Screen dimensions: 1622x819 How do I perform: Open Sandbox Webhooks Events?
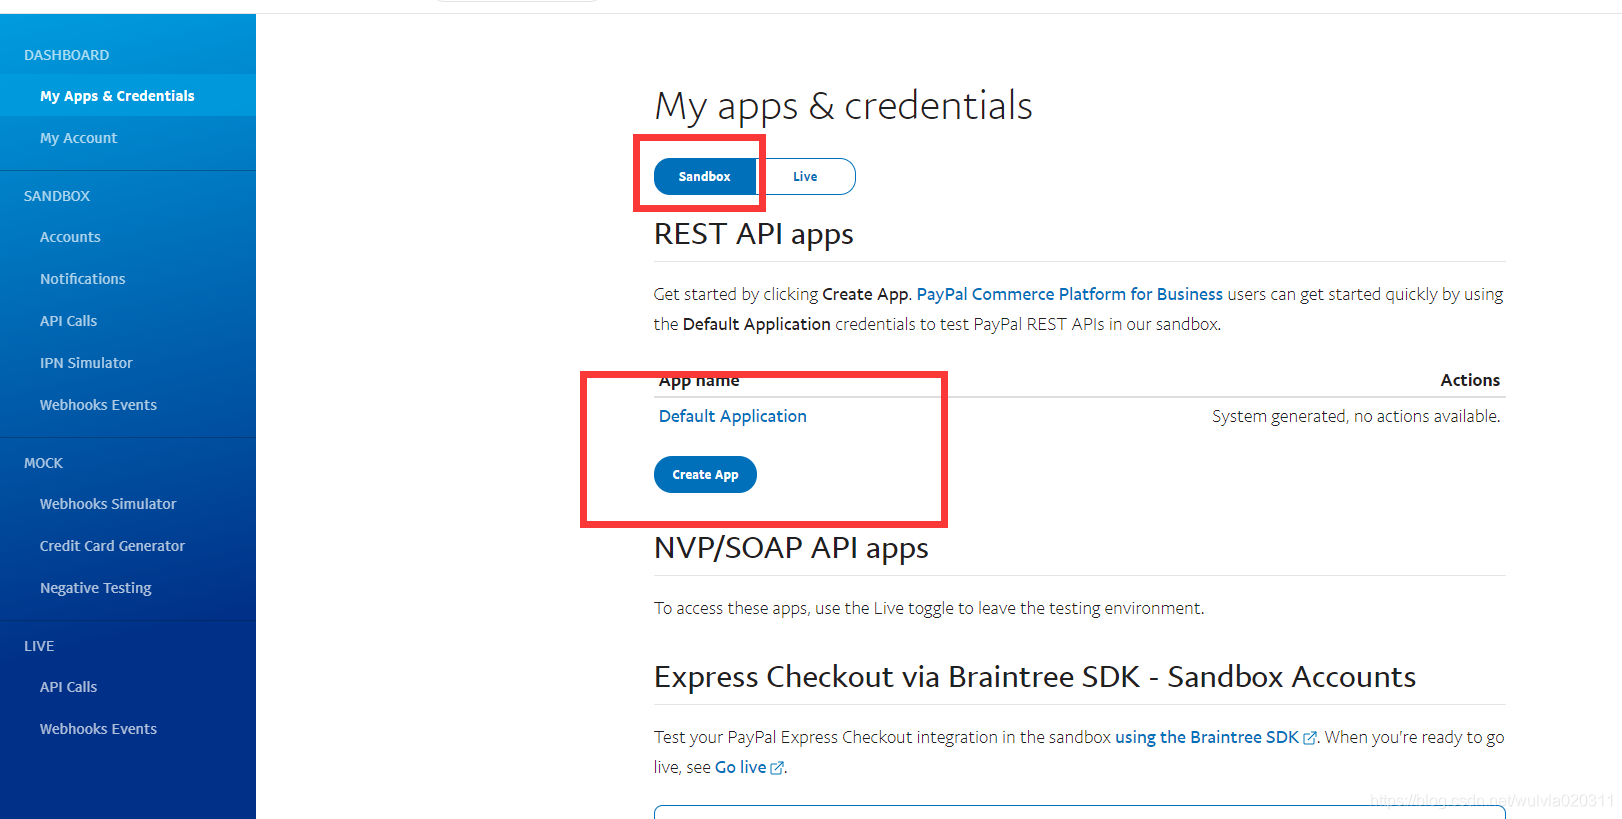(98, 405)
